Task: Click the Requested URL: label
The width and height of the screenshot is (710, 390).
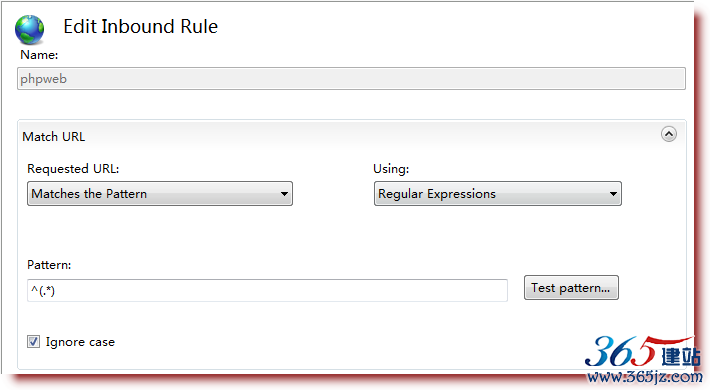Action: (x=73, y=169)
